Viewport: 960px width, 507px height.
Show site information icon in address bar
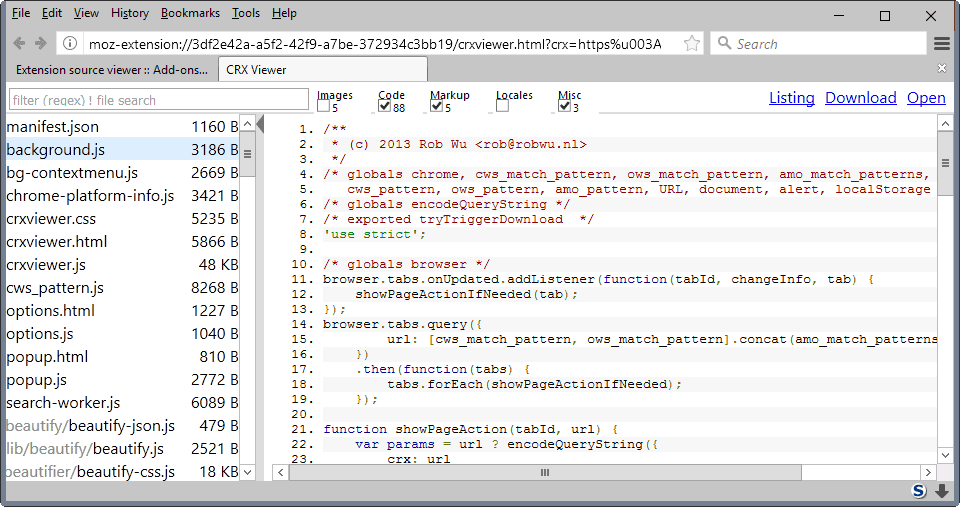[70, 43]
